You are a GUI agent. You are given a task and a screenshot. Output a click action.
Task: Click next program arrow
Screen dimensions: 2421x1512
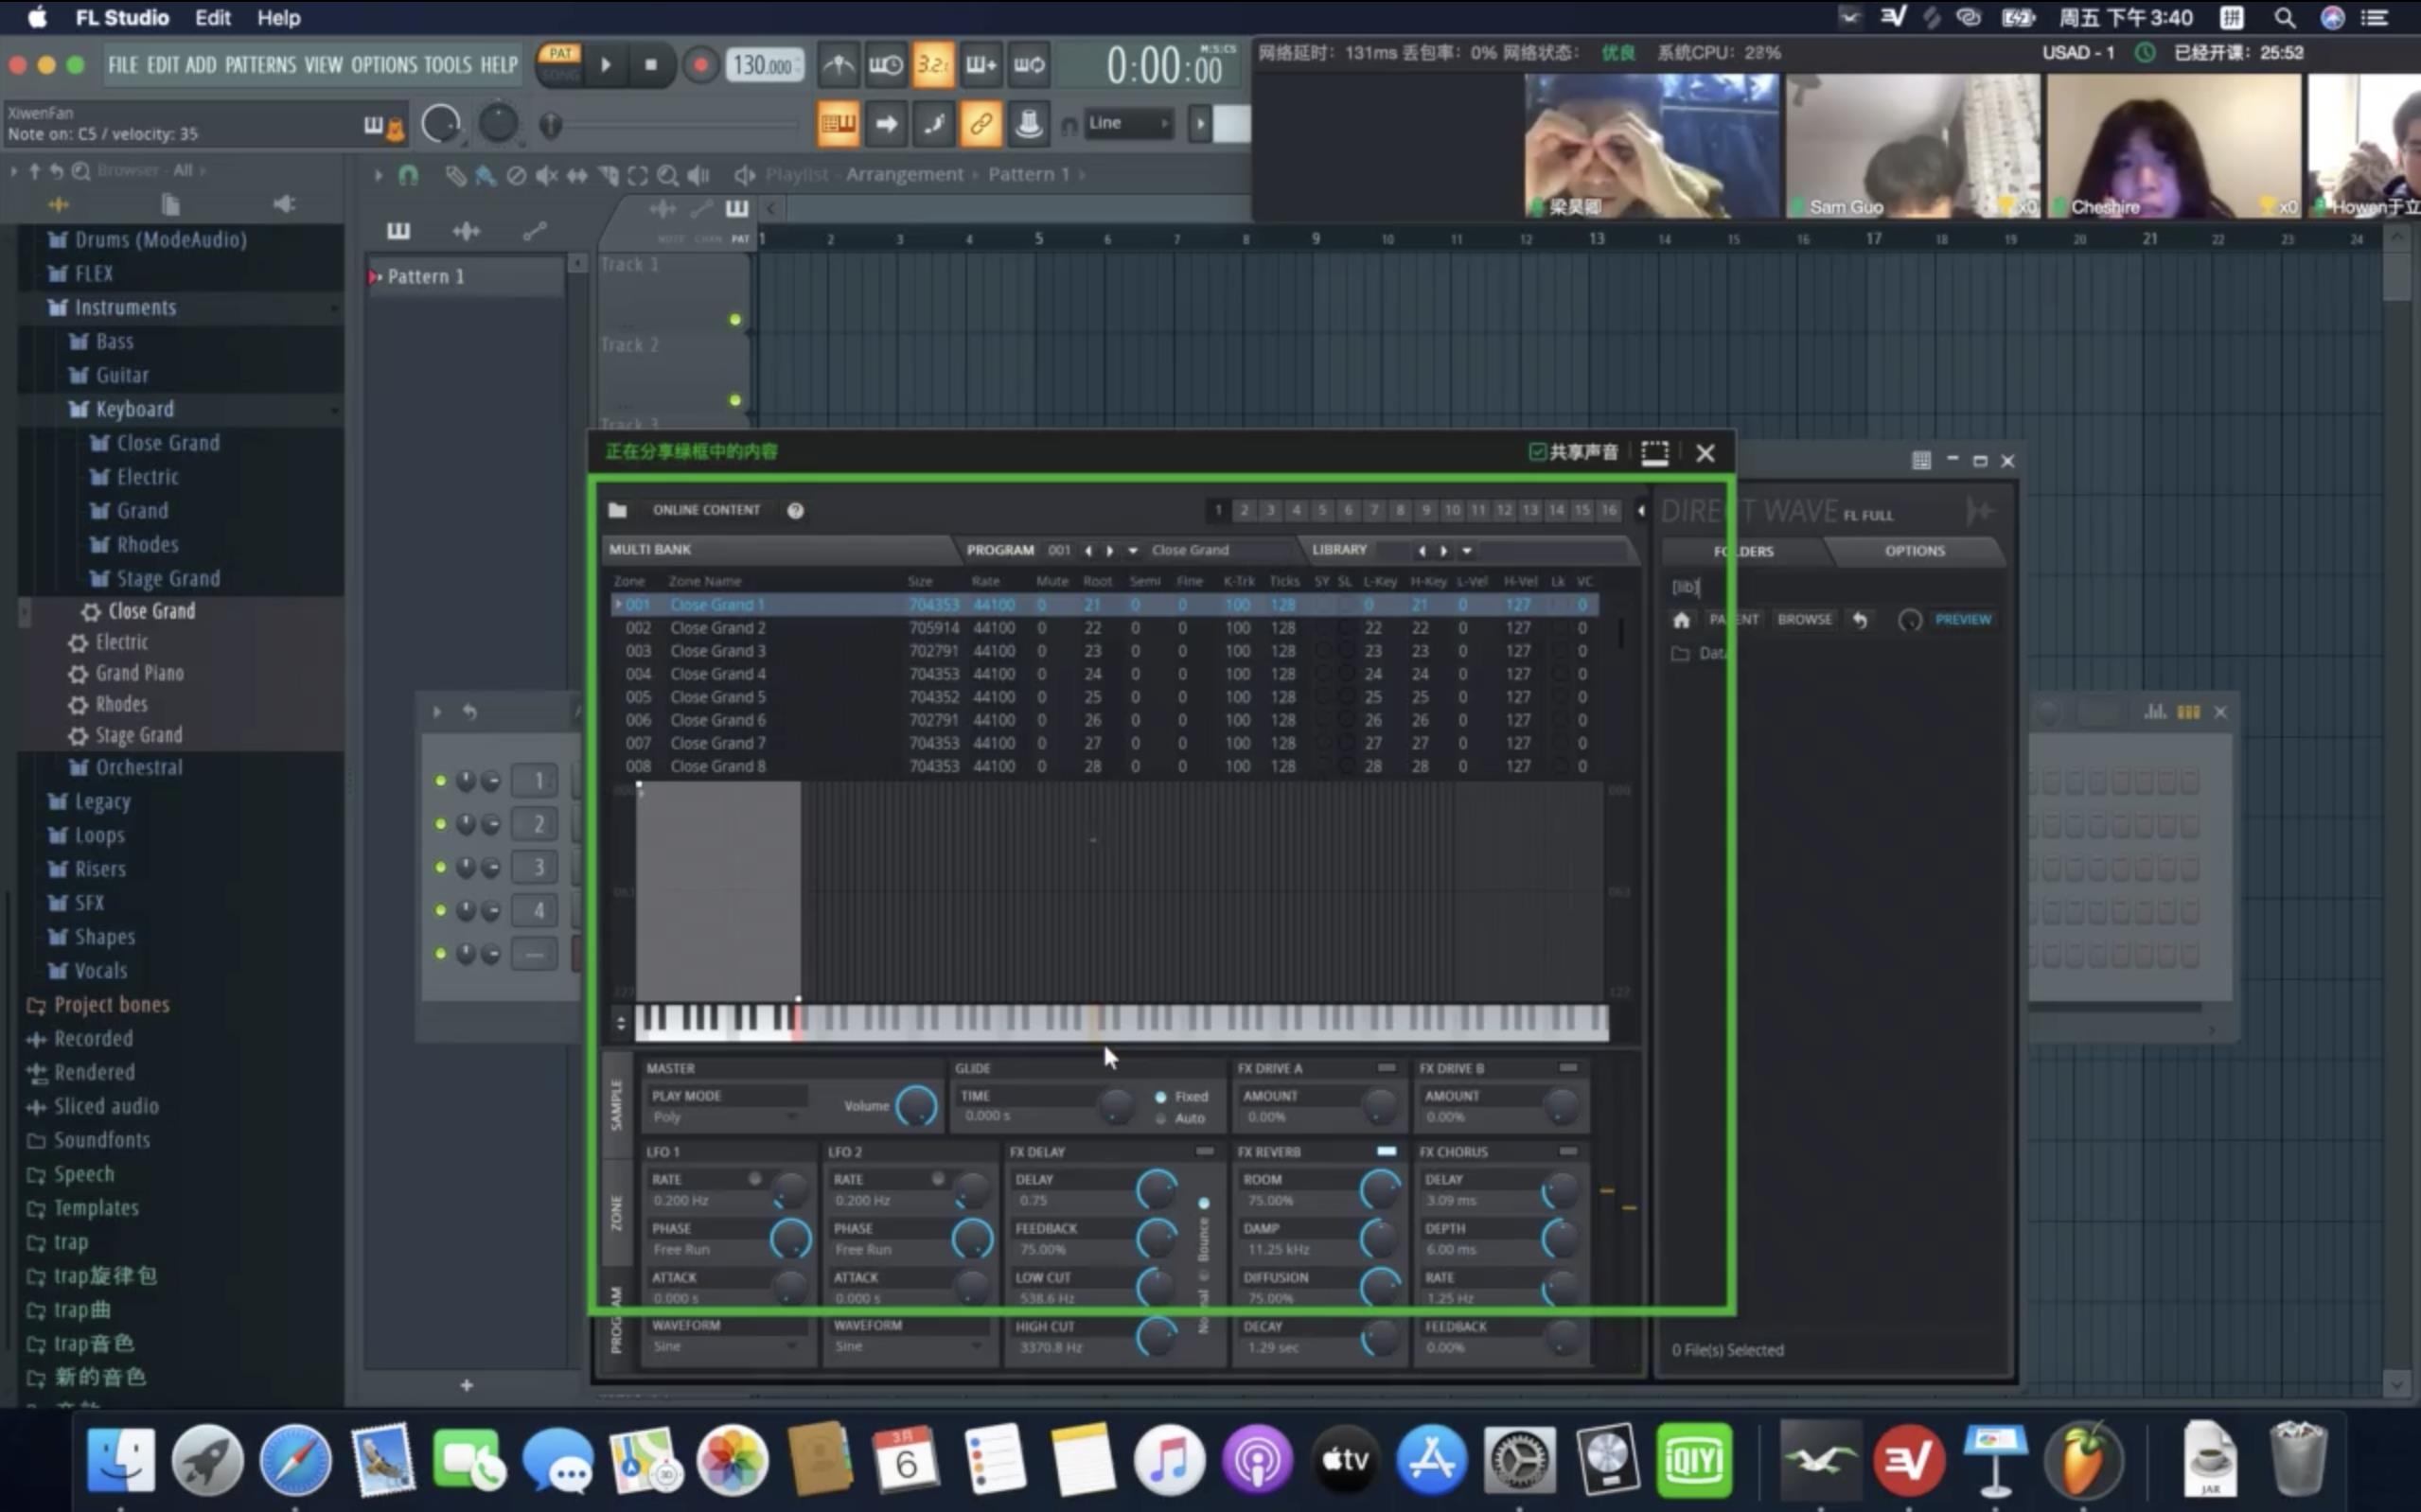(1110, 551)
